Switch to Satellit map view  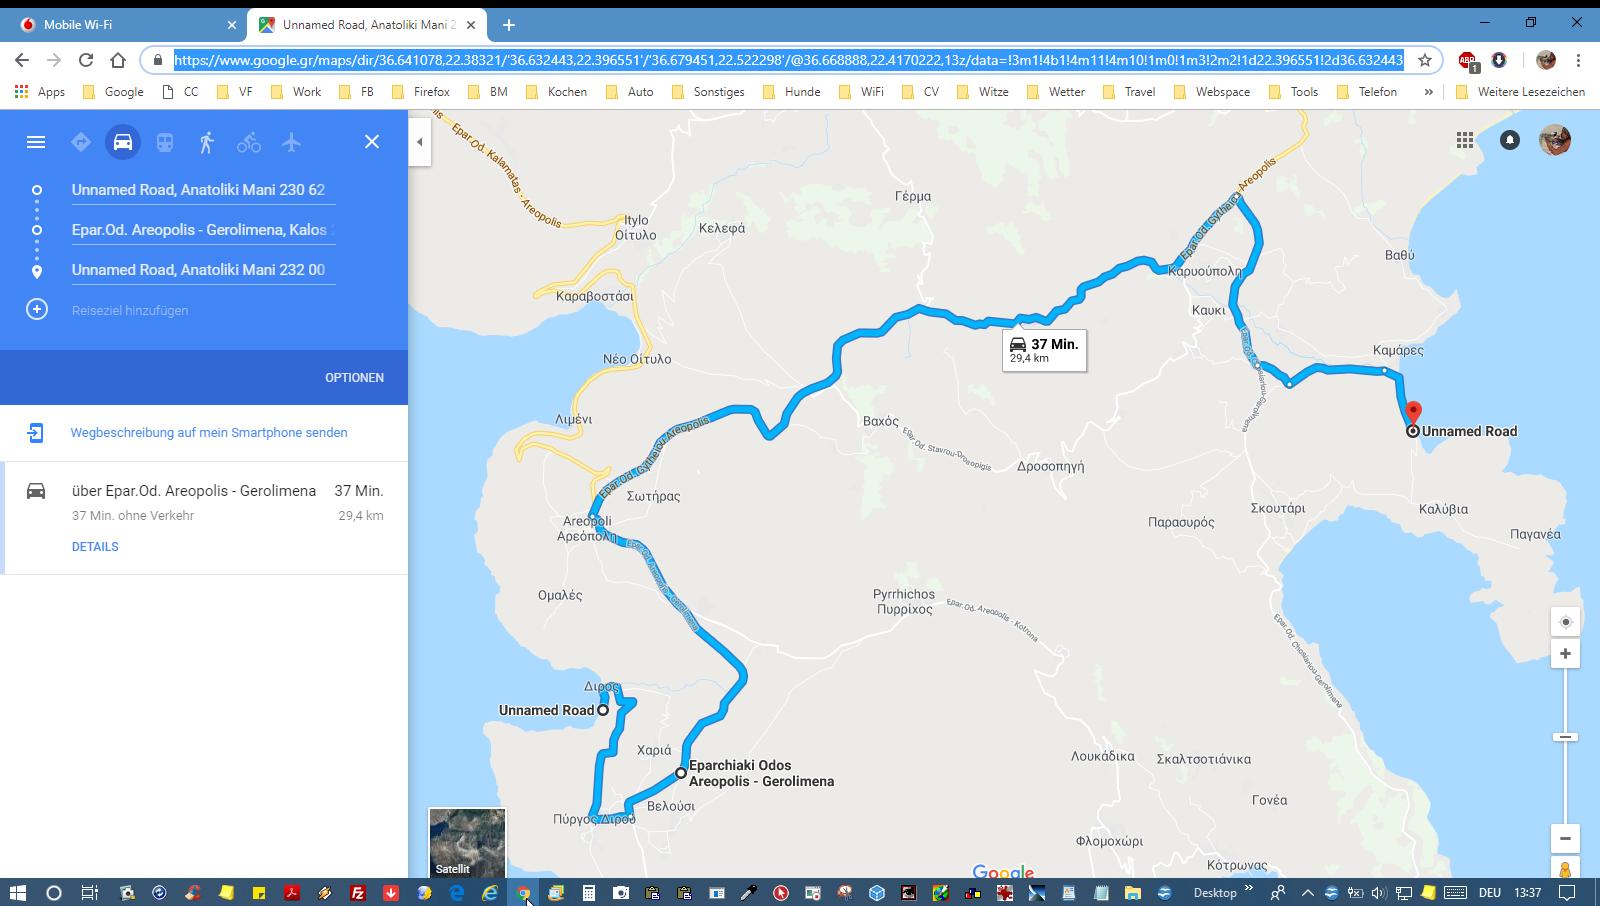[467, 844]
